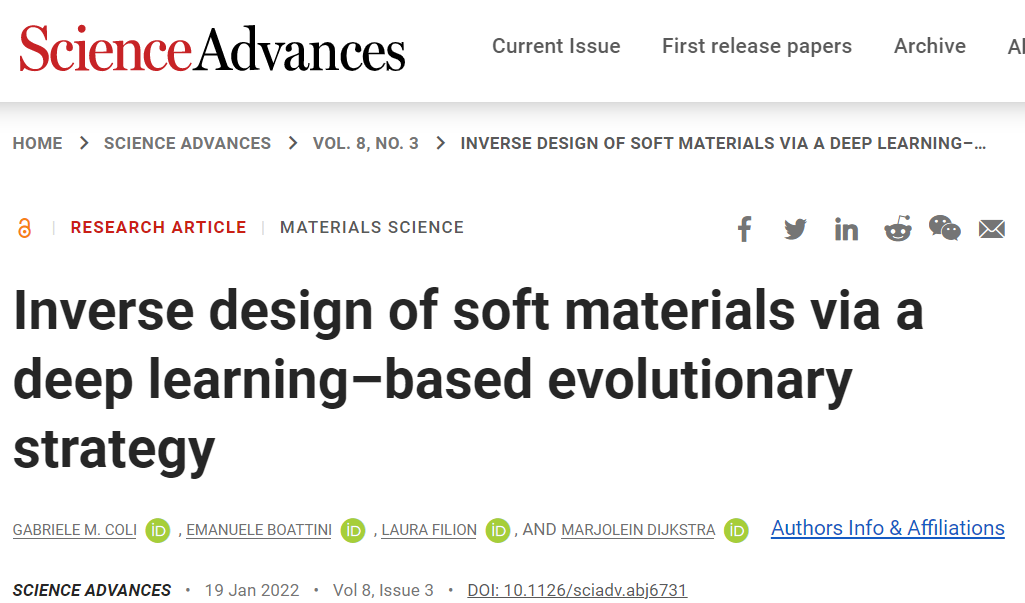
Task: Click the Open Access padlock icon
Action: (24, 227)
